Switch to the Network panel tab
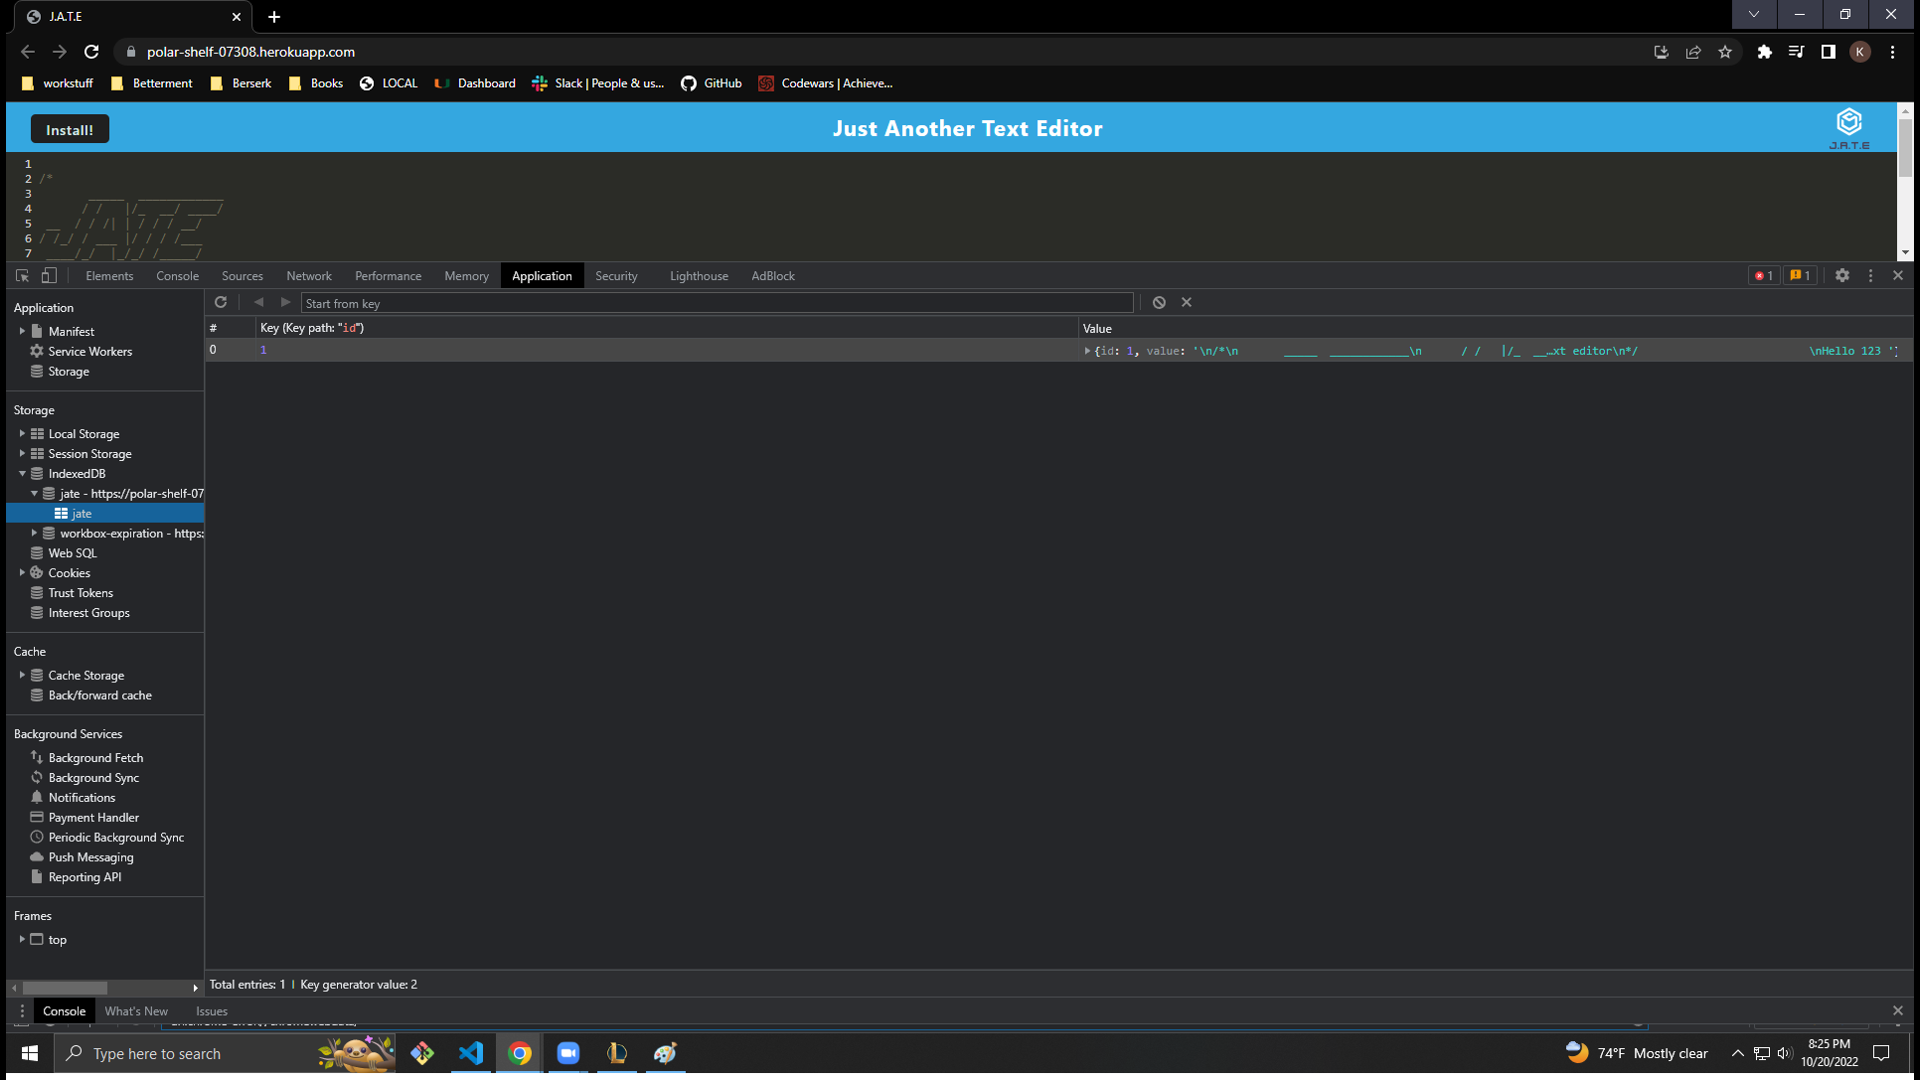Viewport: 1920px width, 1080px height. click(308, 275)
